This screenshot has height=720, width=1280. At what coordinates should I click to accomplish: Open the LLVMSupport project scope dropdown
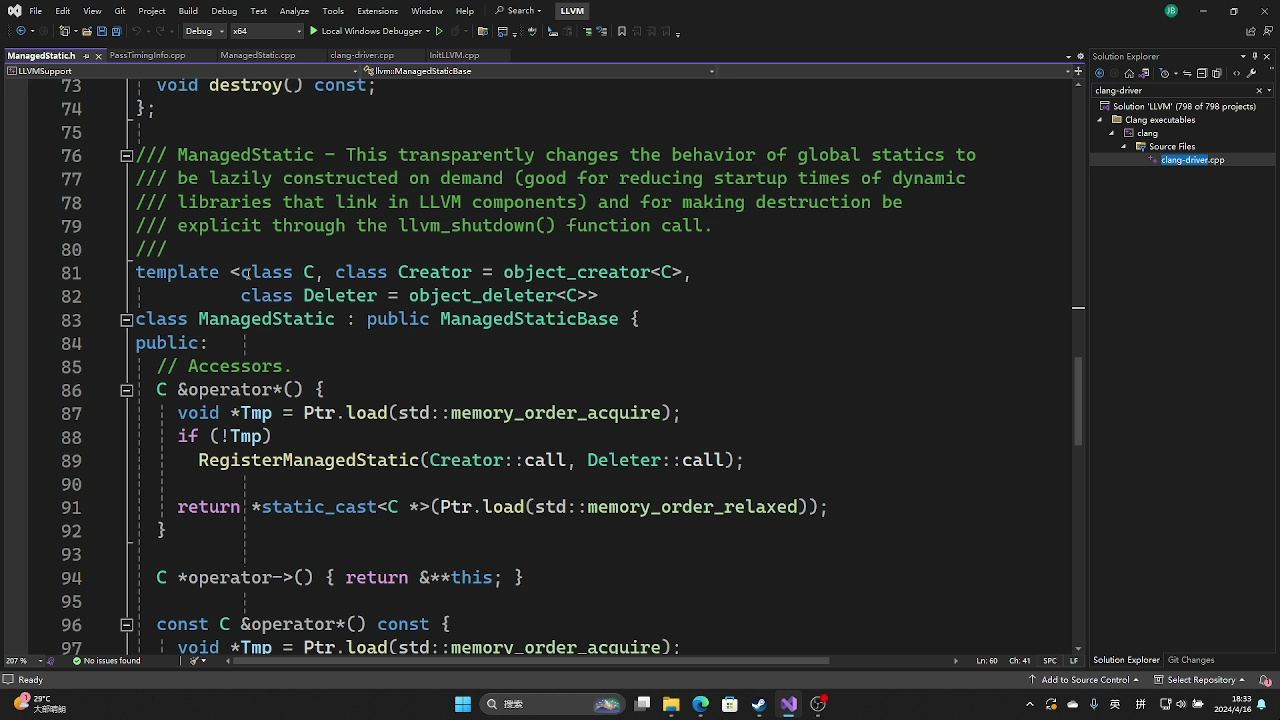(180, 71)
